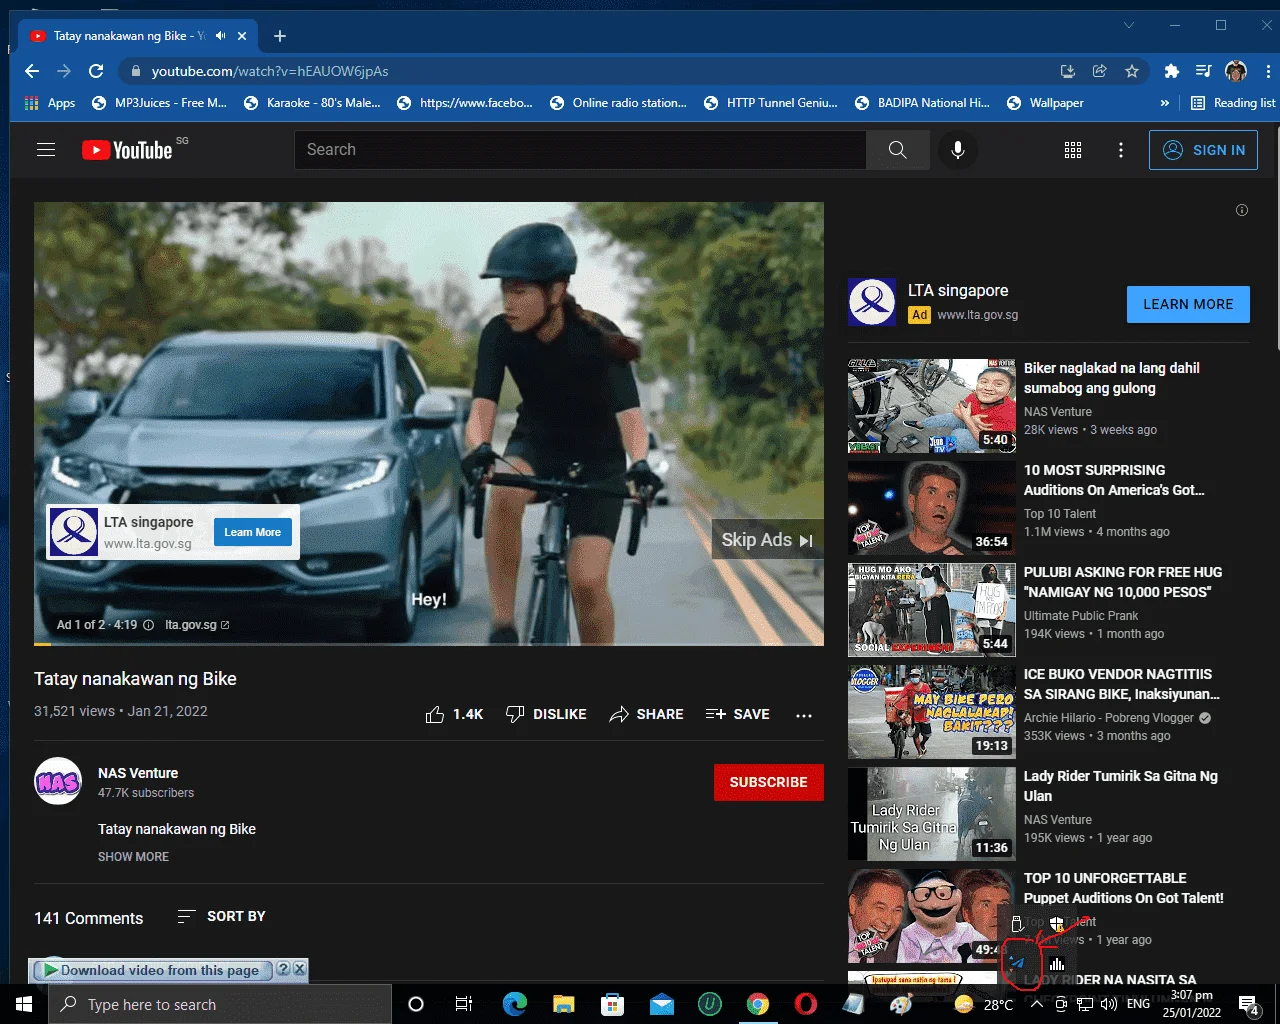The width and height of the screenshot is (1280, 1024).
Task: Start voice search with the microphone
Action: [x=957, y=150]
